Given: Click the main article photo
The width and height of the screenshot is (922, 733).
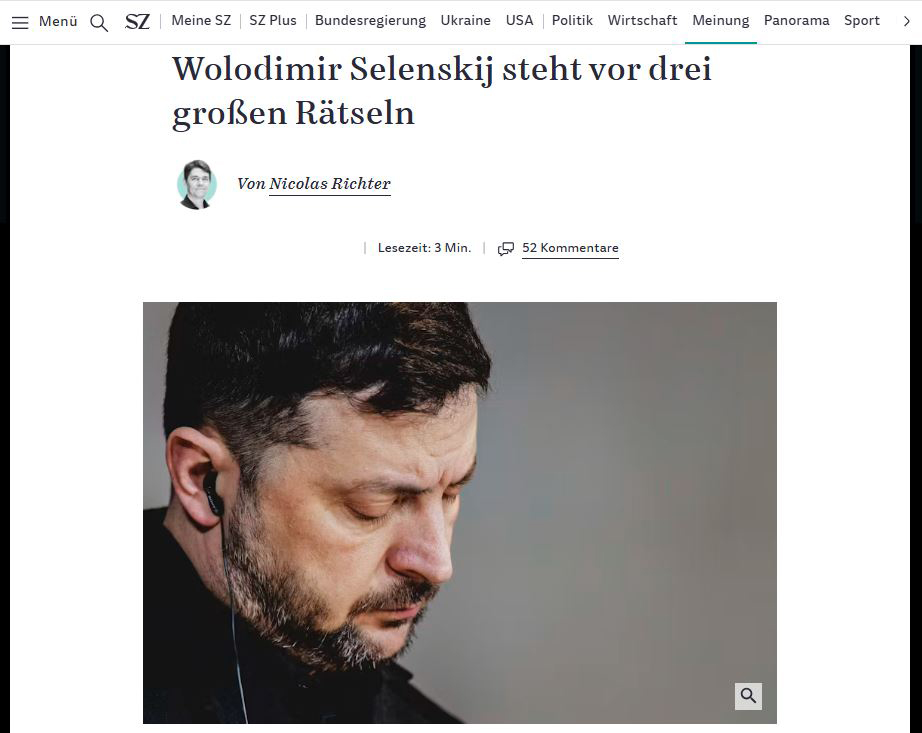Looking at the screenshot, I should click(460, 513).
